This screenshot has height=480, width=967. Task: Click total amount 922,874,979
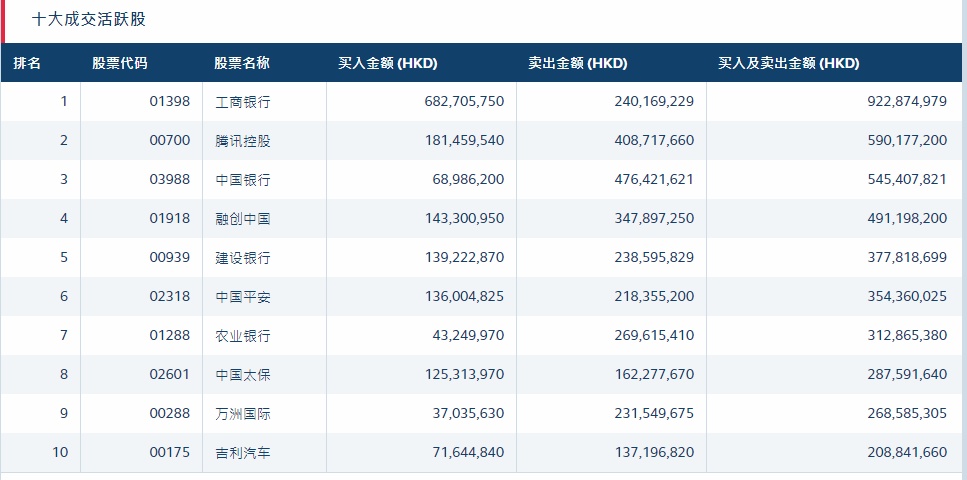click(907, 101)
